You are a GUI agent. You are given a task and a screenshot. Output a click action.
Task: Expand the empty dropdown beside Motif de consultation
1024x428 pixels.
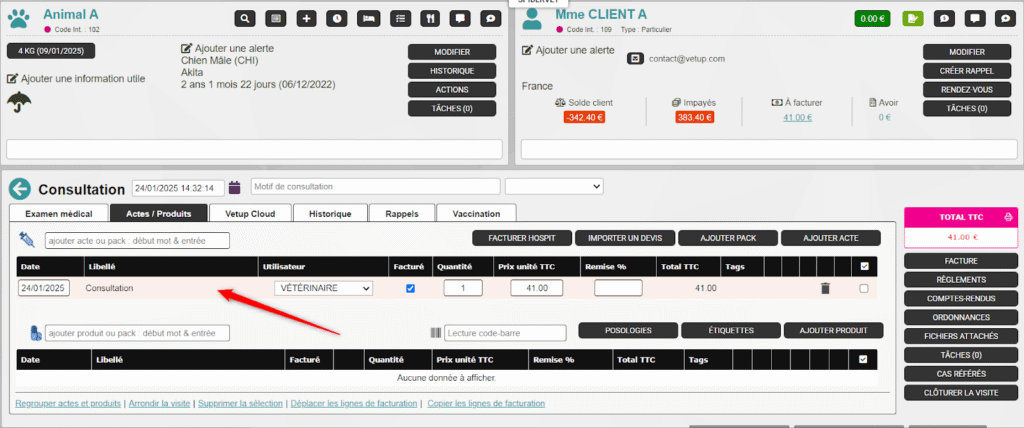click(x=555, y=186)
